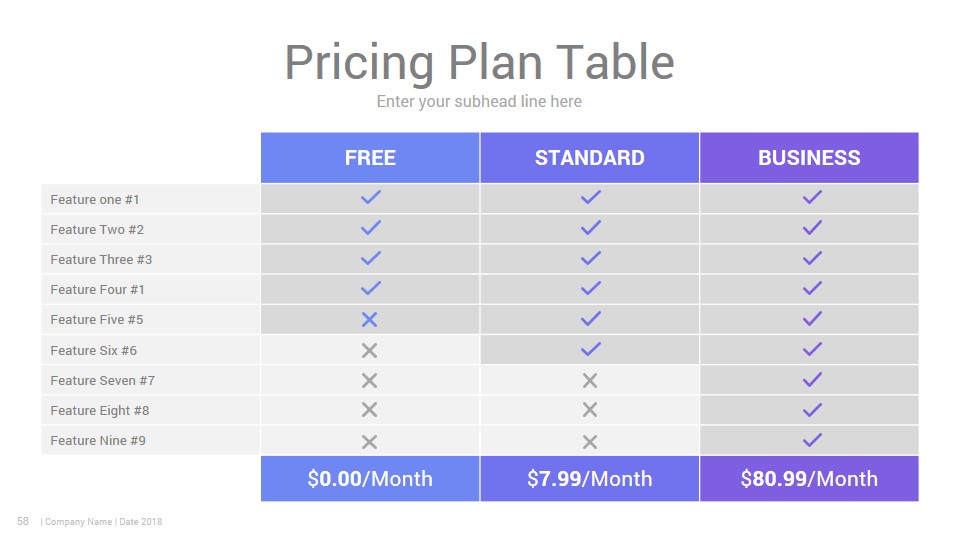Select the STANDARD X mark for Feature Seven
The width and height of the screenshot is (960, 540).
(590, 381)
